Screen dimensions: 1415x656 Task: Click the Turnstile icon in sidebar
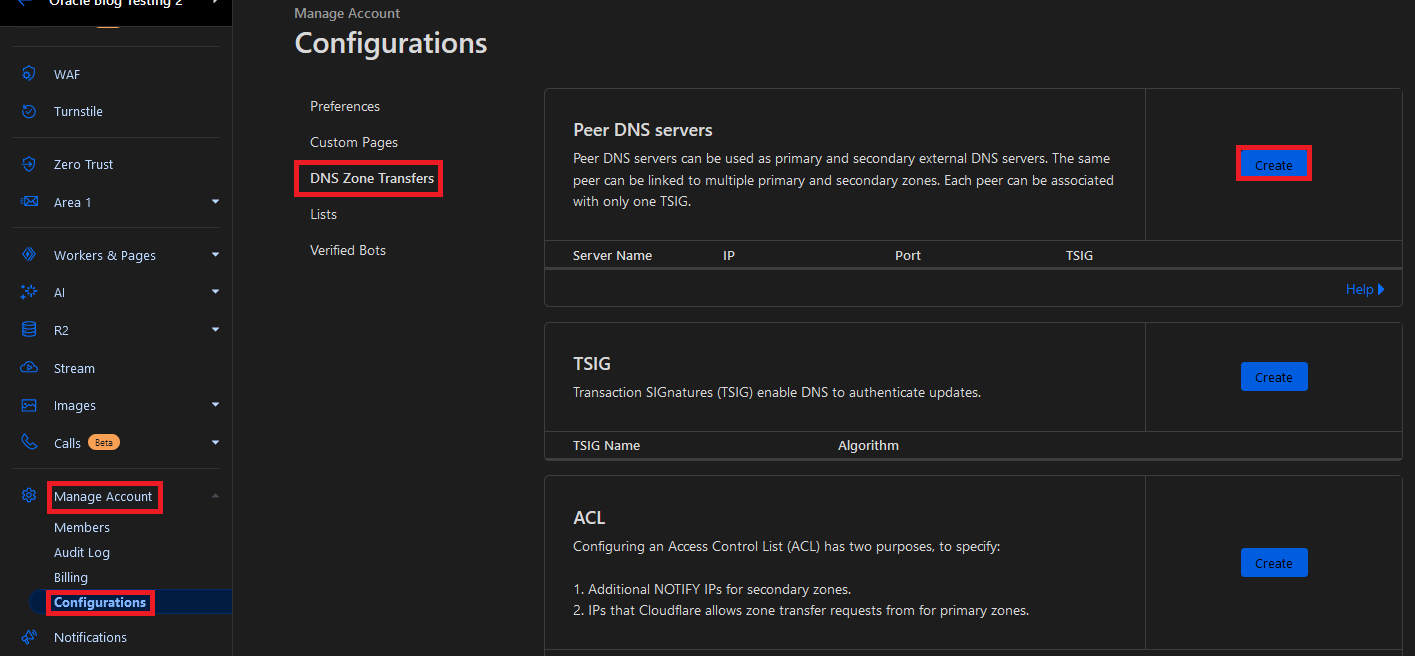(29, 111)
